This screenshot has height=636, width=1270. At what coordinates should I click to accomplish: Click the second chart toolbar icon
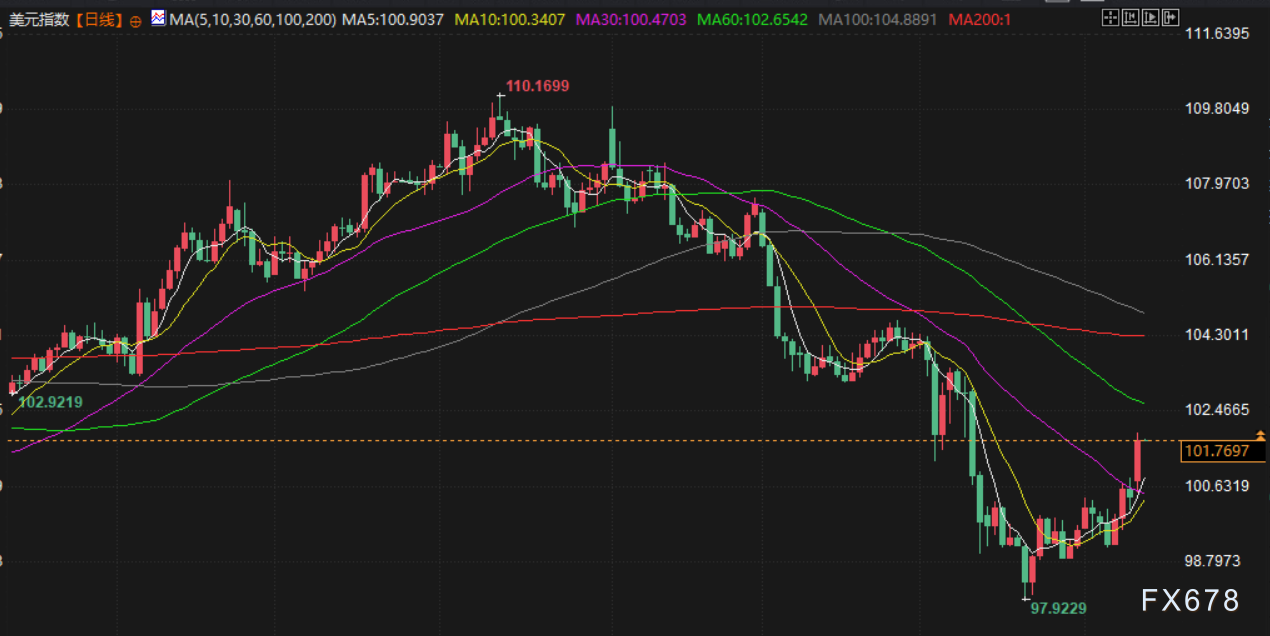pyautogui.click(x=1130, y=18)
